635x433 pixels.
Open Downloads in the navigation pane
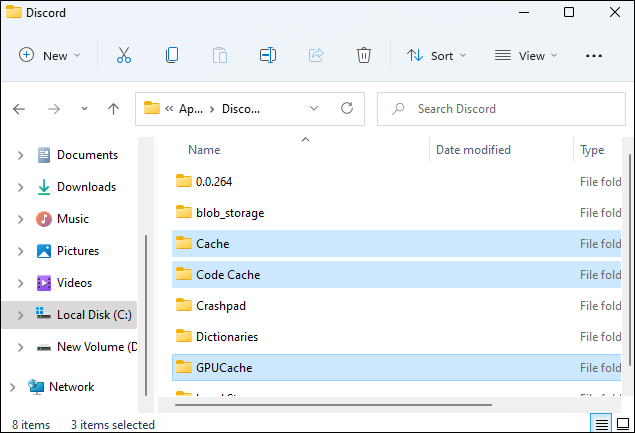[86, 187]
